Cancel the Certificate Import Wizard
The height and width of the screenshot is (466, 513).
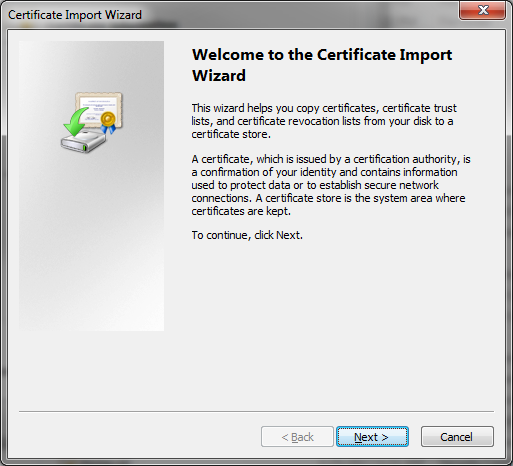tap(457, 437)
